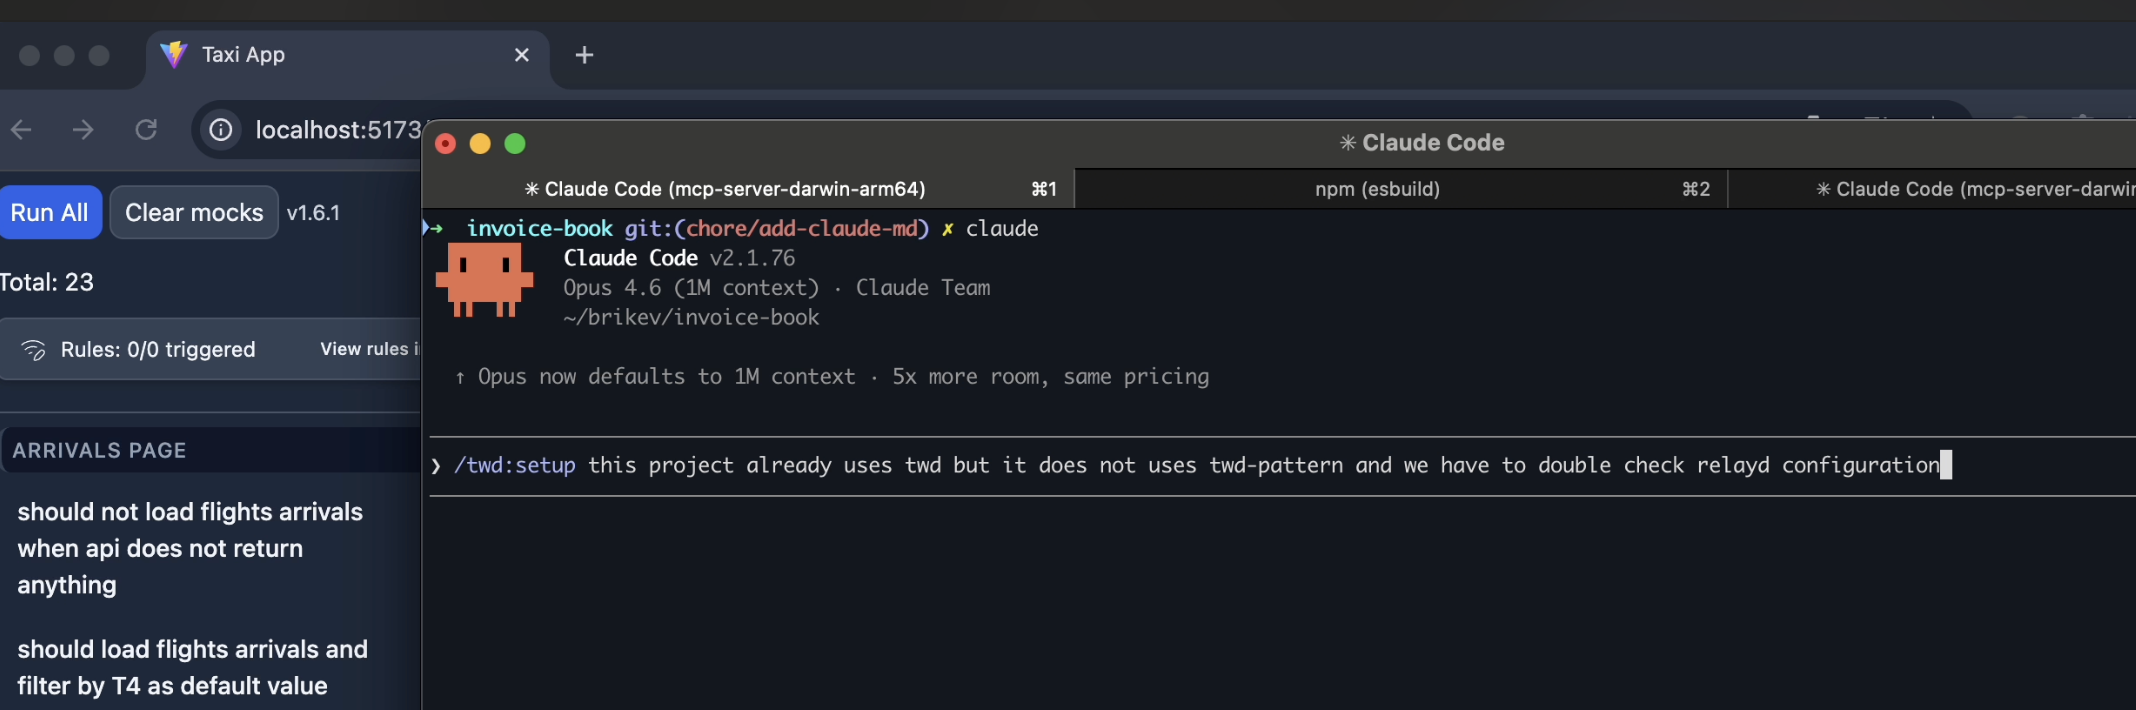The image size is (2136, 710).
Task: Click the ~/brikev/invoice-book path
Action: pyautogui.click(x=691, y=317)
